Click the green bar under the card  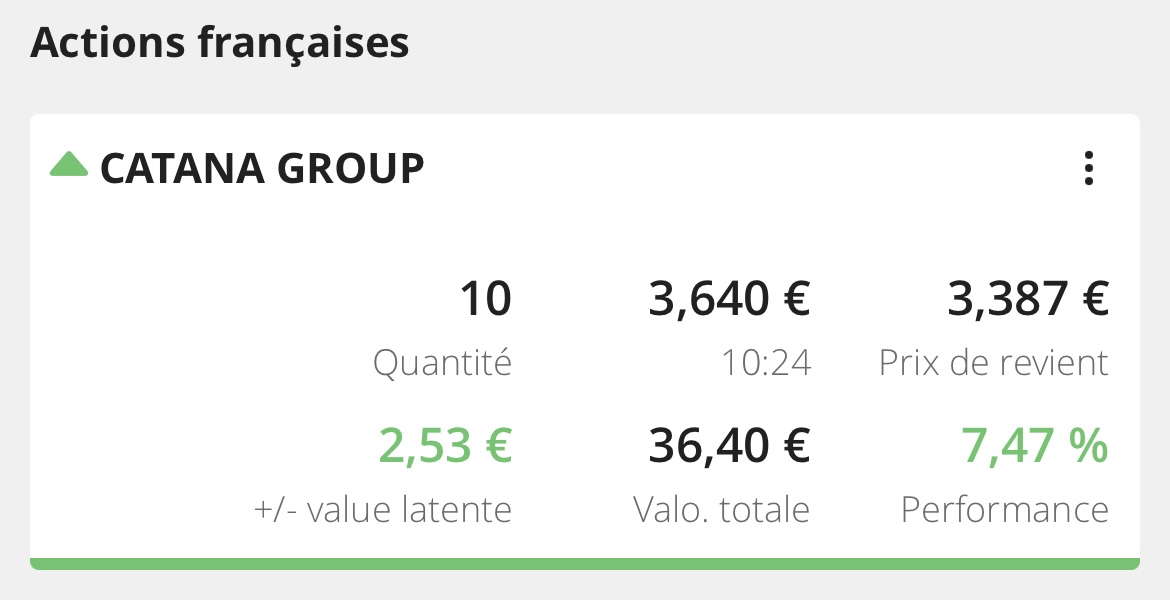585,564
